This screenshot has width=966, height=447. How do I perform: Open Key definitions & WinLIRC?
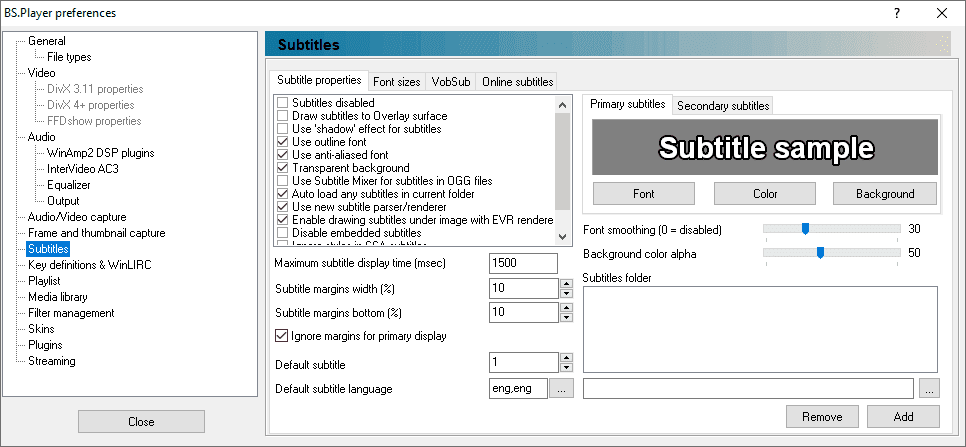click(90, 265)
